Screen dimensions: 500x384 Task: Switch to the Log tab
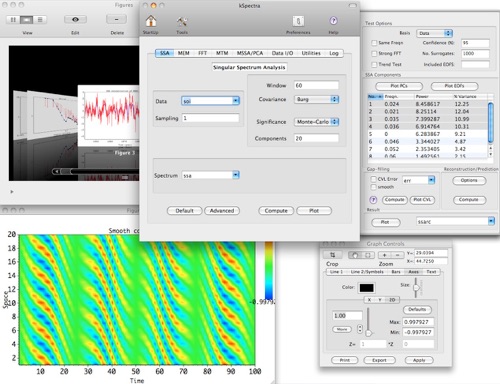(x=334, y=53)
